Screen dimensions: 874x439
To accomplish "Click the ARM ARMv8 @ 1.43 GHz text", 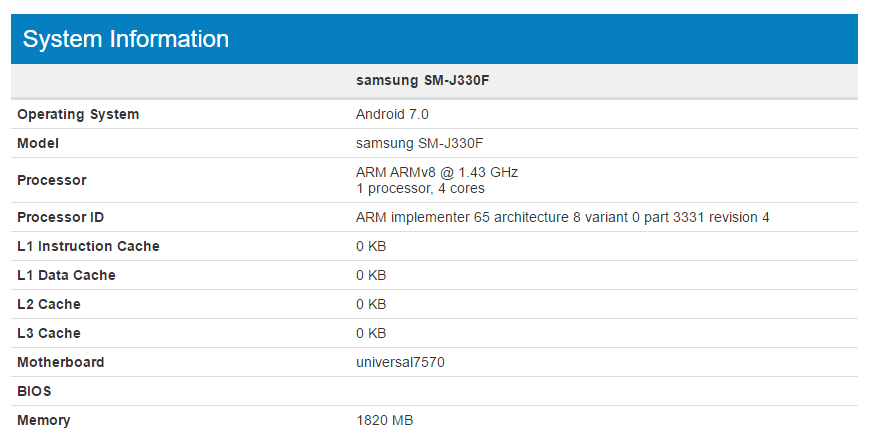I will pyautogui.click(x=437, y=173).
